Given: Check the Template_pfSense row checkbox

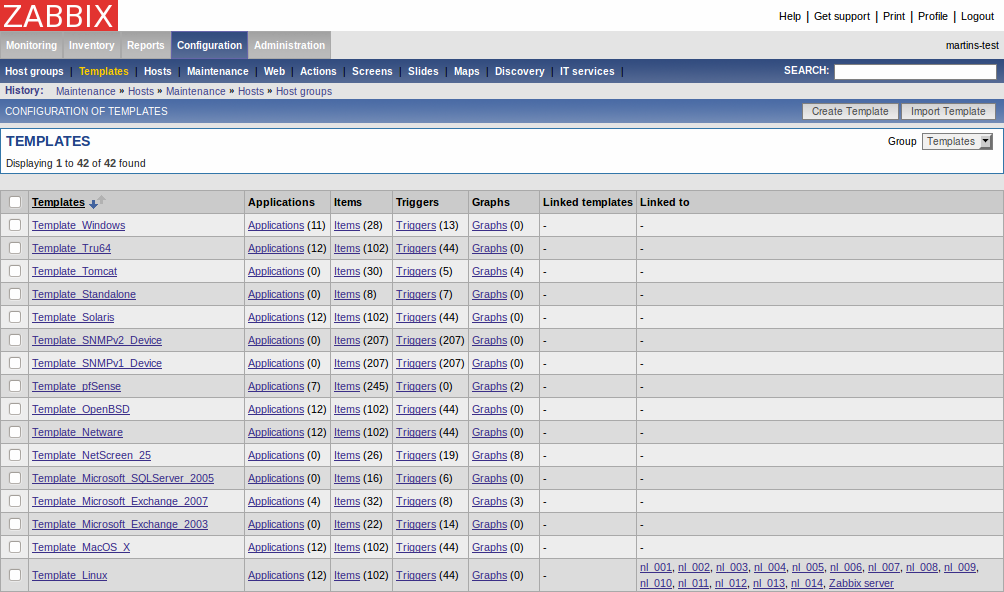Looking at the screenshot, I should (15, 387).
